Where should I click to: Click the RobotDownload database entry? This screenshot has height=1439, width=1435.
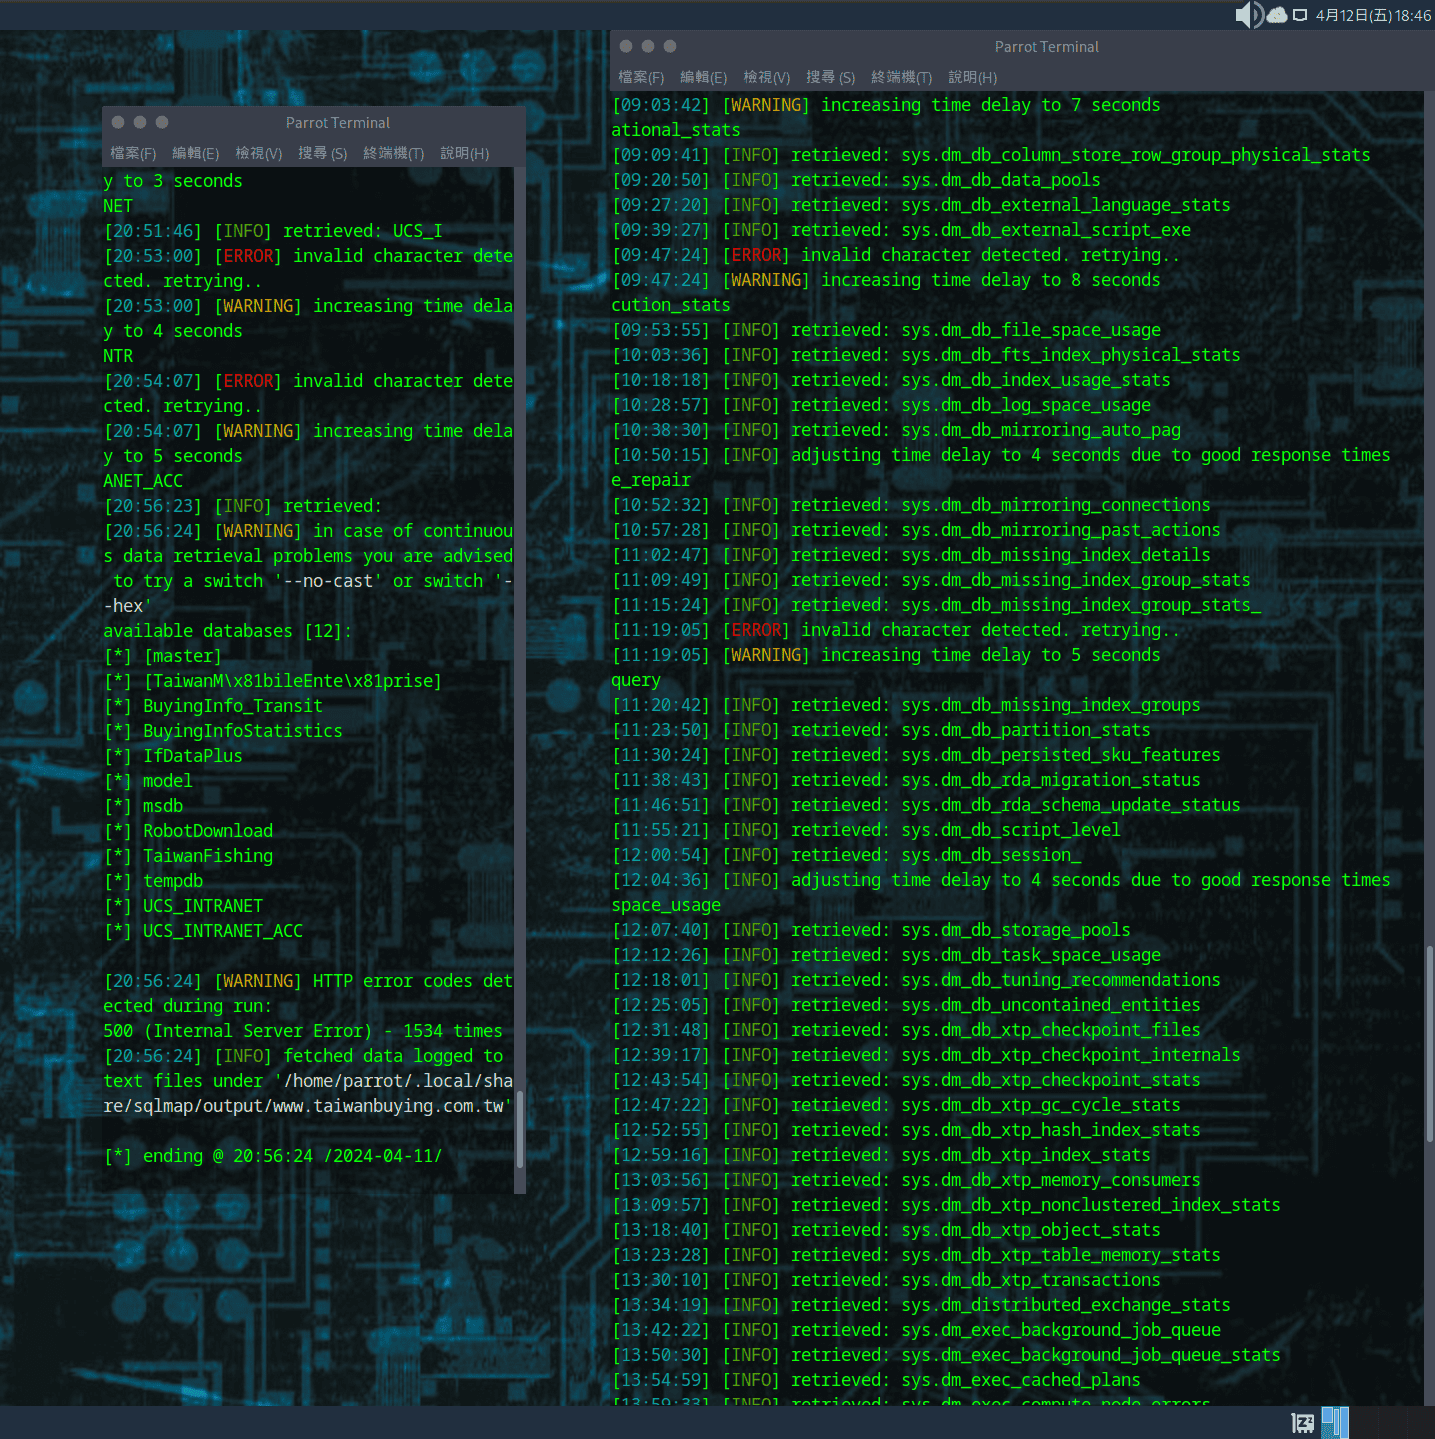tap(188, 831)
